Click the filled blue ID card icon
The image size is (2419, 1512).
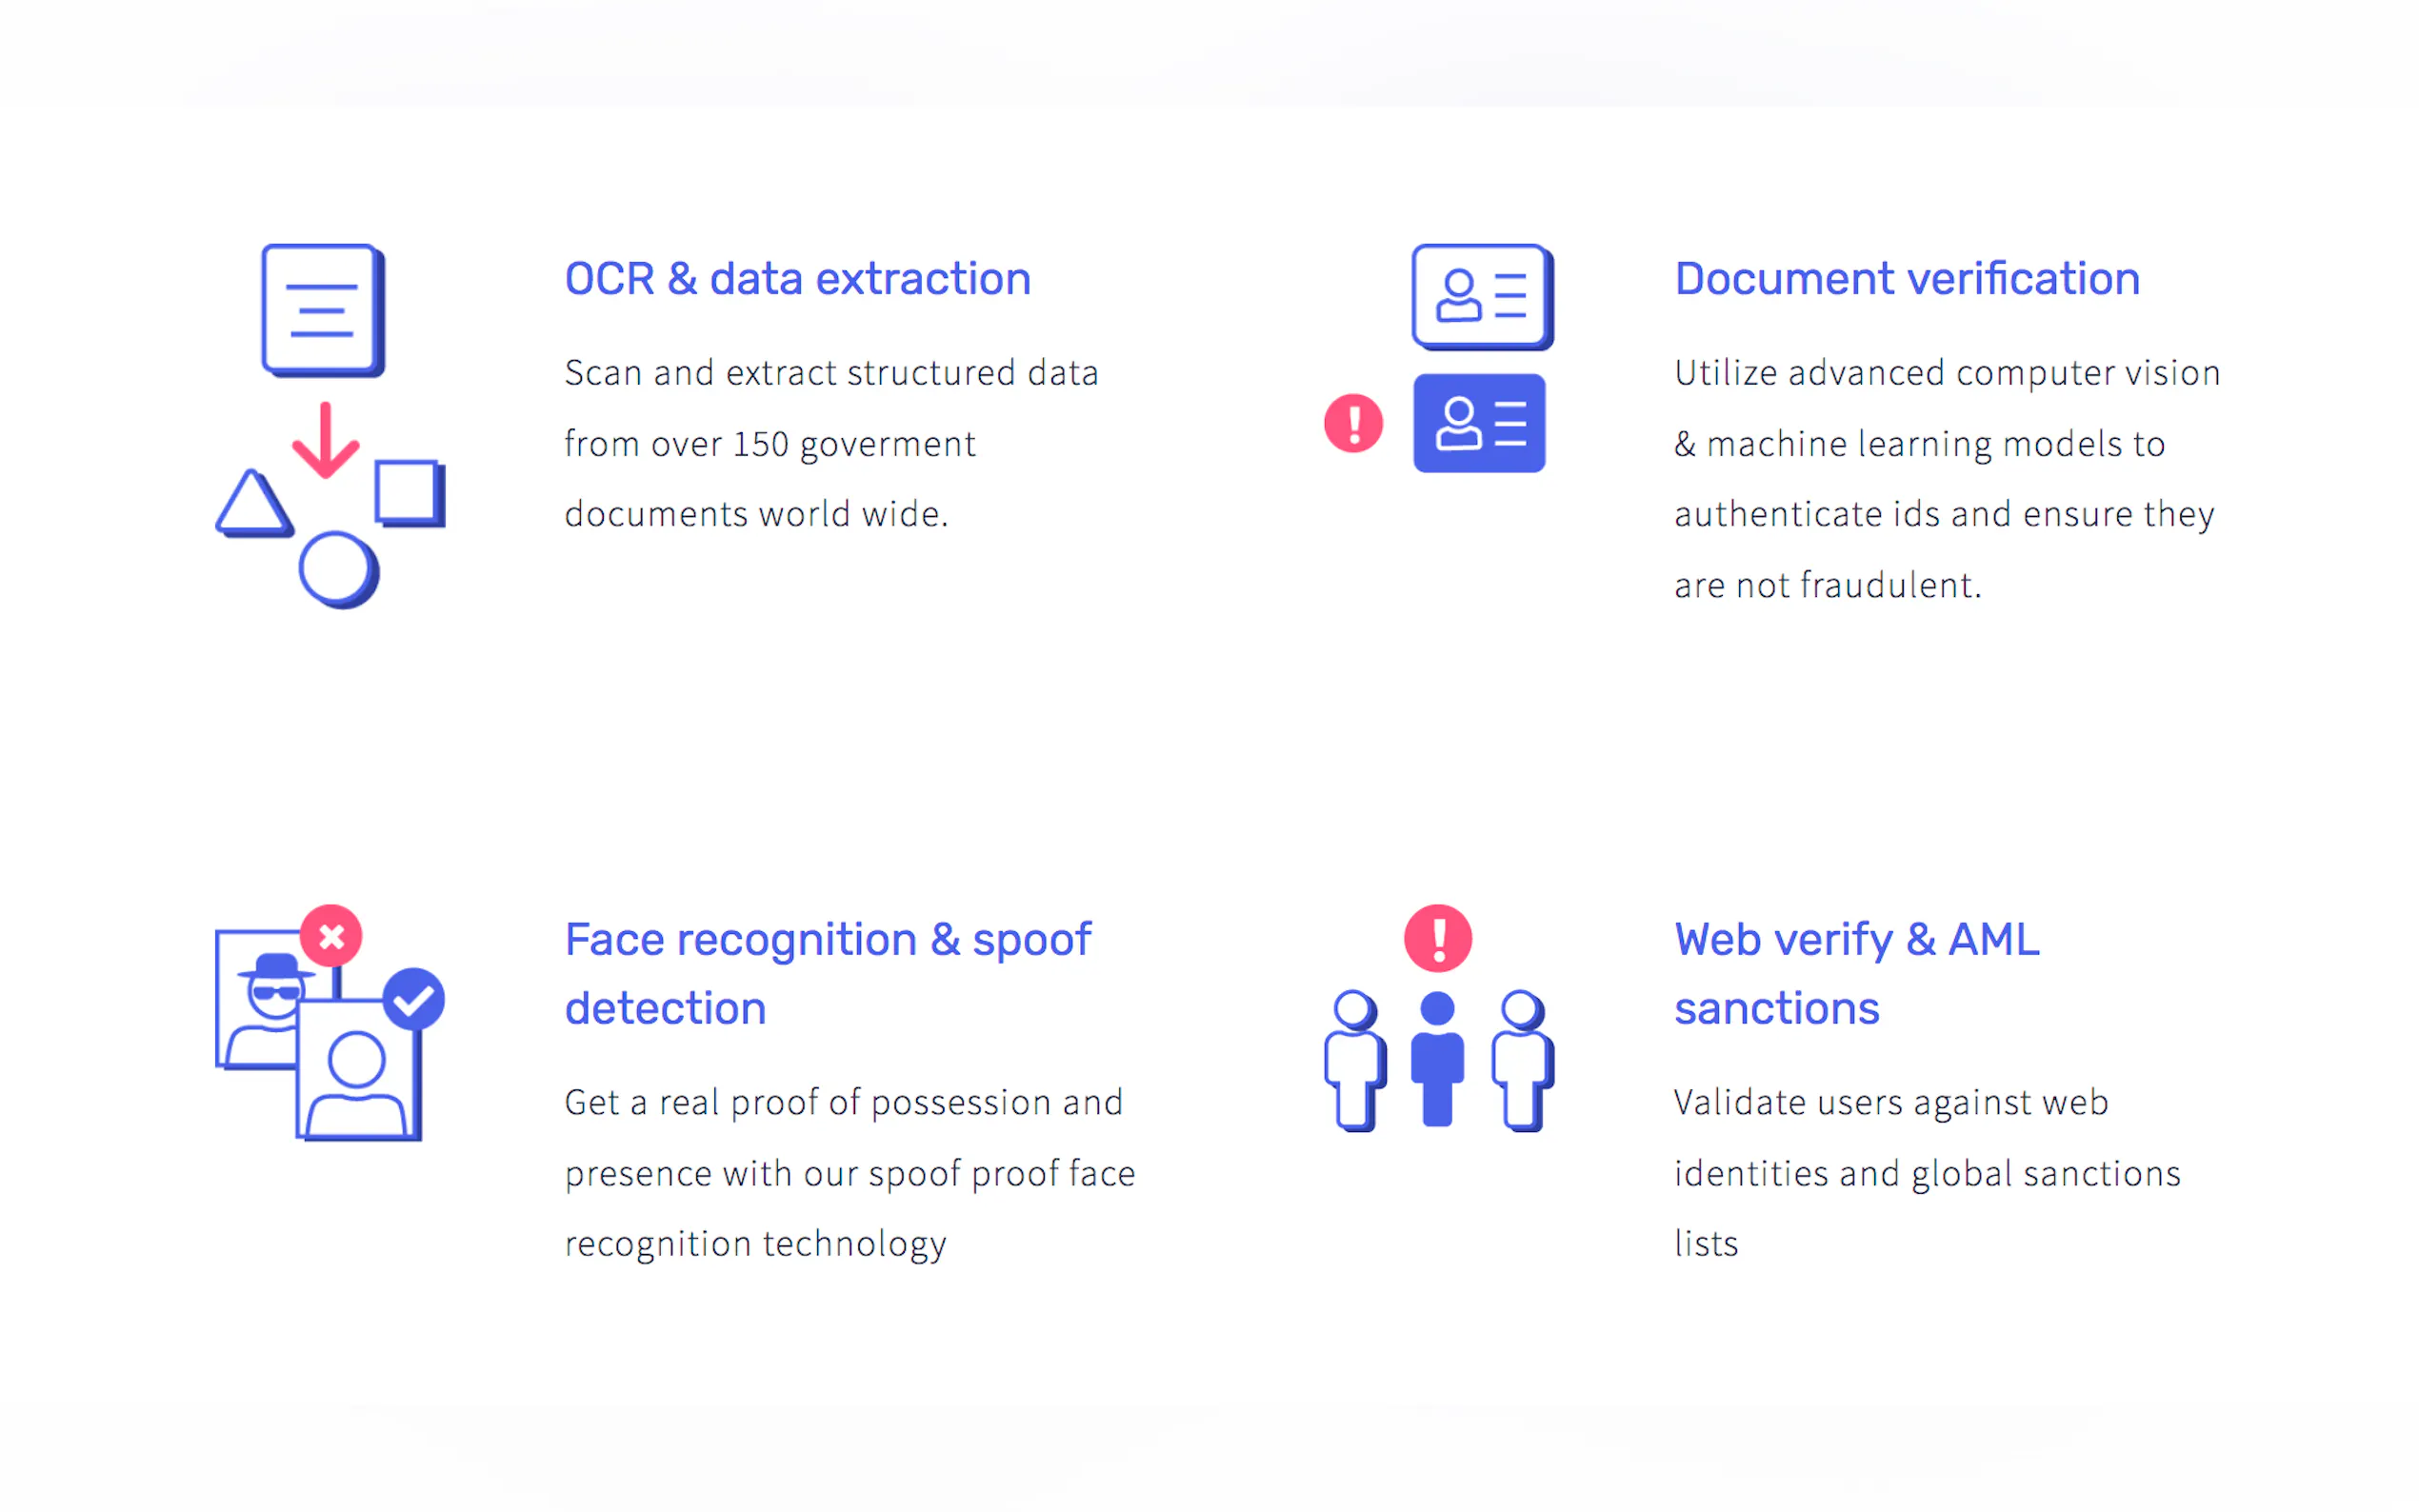[x=1478, y=423]
